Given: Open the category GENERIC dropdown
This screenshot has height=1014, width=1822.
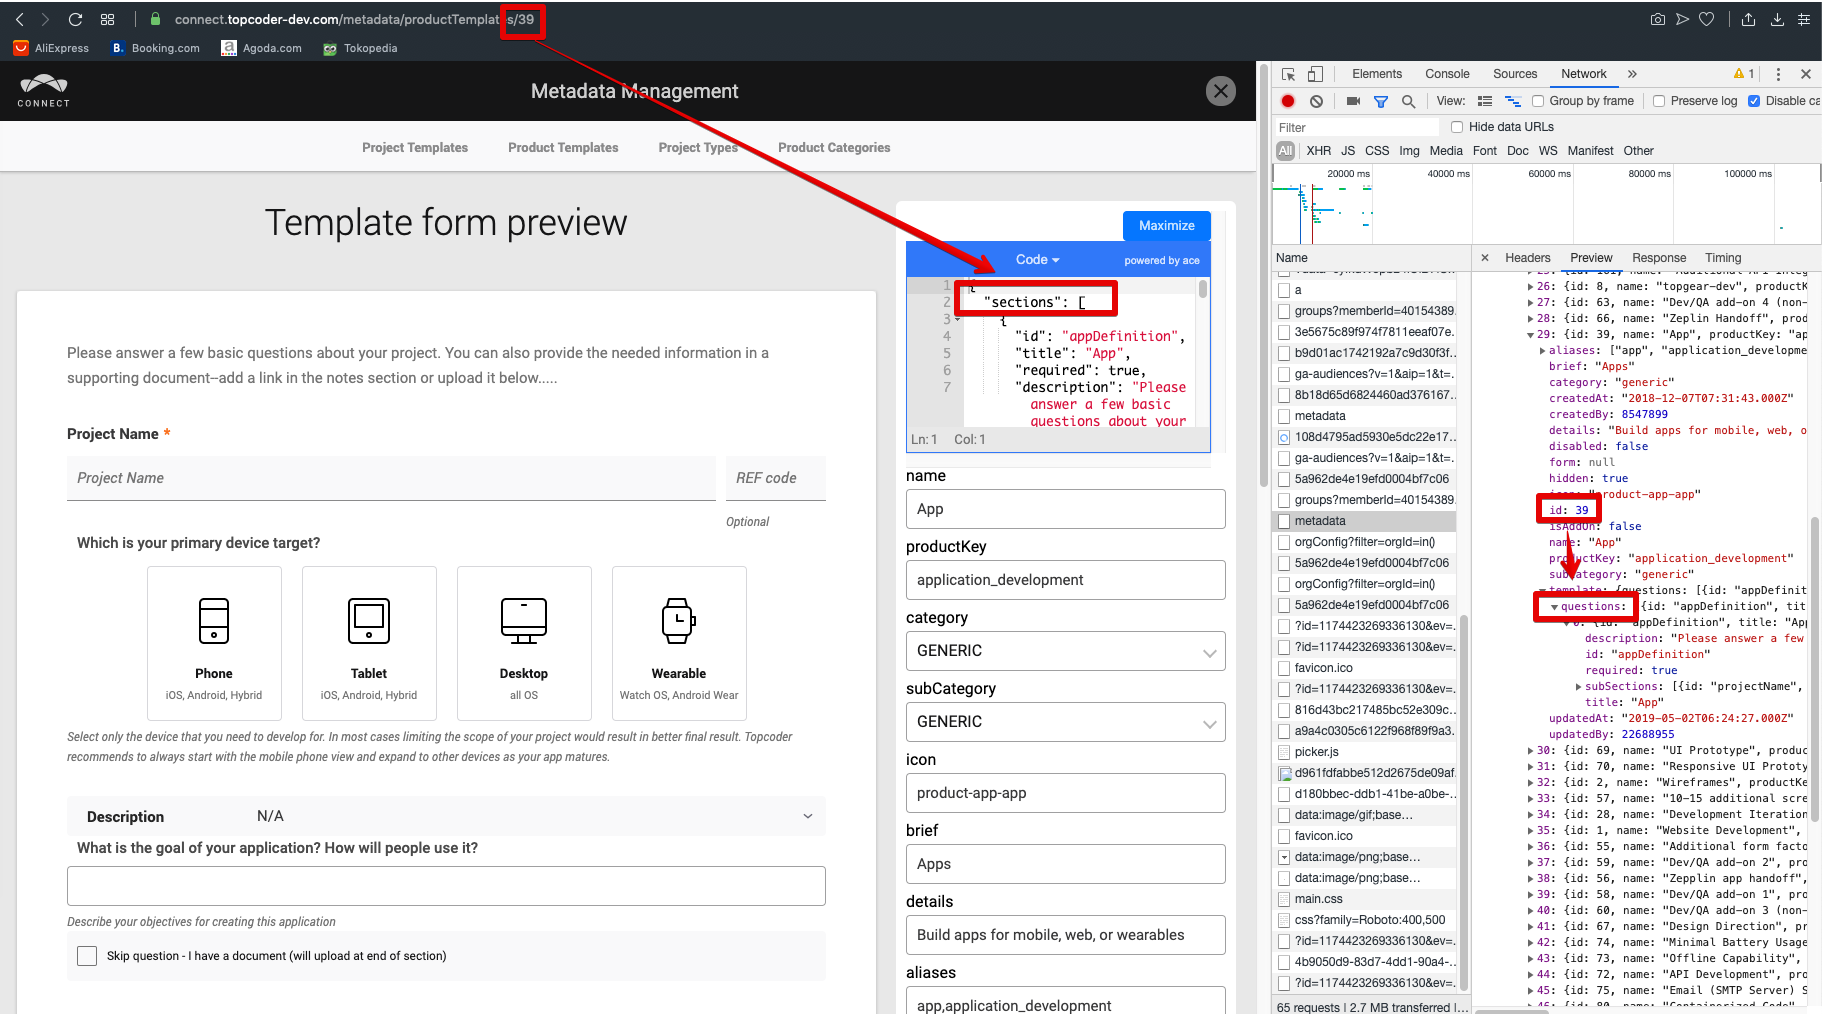Looking at the screenshot, I should pyautogui.click(x=1065, y=651).
